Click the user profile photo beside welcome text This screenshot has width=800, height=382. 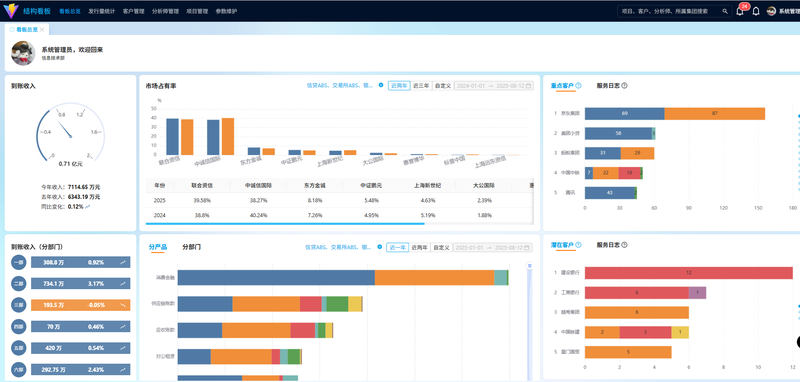[23, 53]
